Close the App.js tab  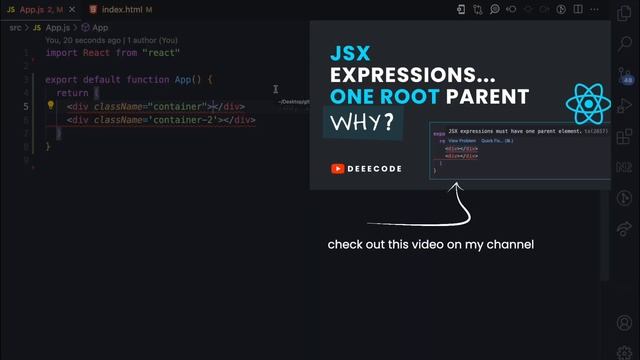(x=72, y=9)
